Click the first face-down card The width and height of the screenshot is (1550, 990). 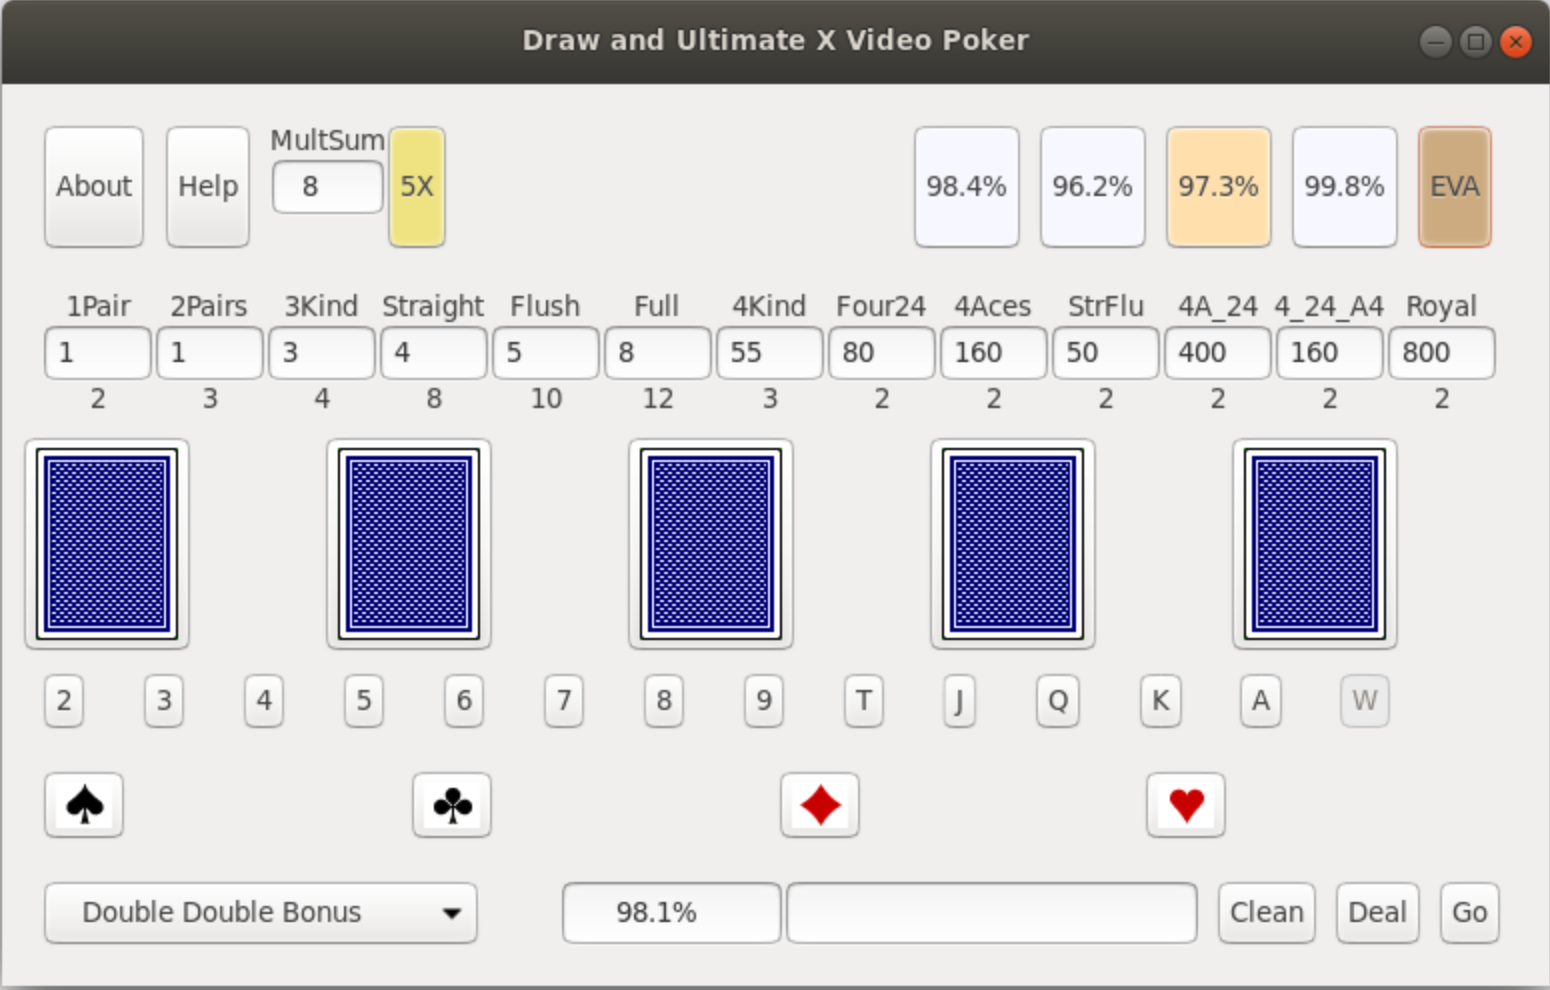coord(107,544)
